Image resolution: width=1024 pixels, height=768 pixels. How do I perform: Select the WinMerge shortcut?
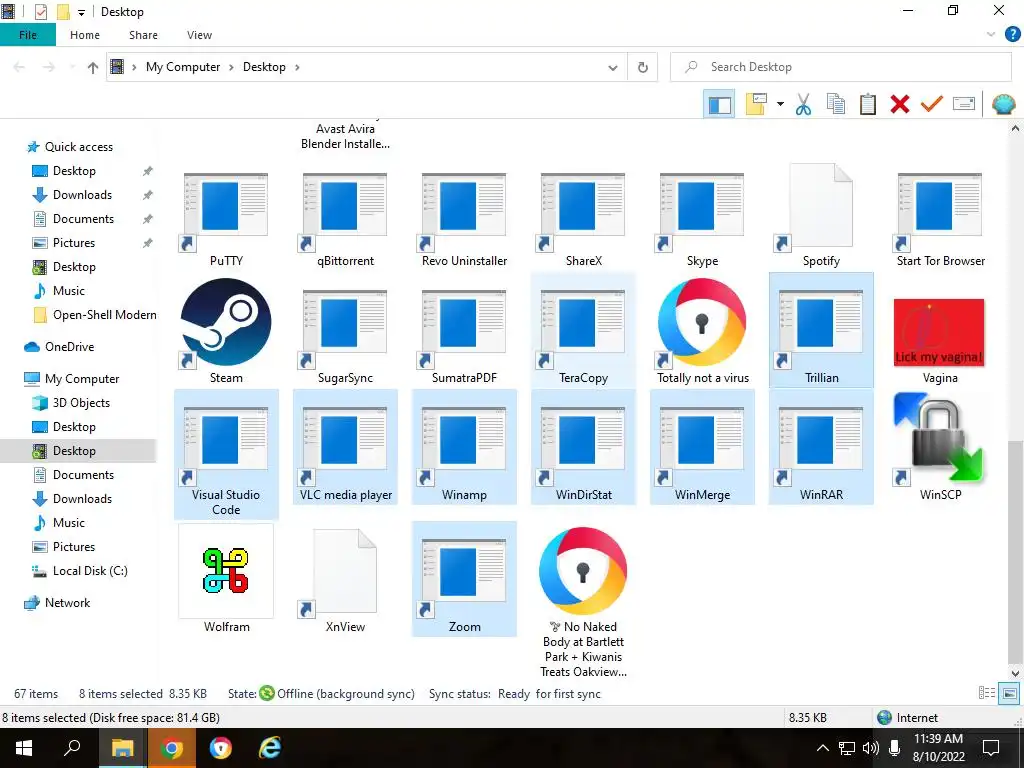pos(702,447)
